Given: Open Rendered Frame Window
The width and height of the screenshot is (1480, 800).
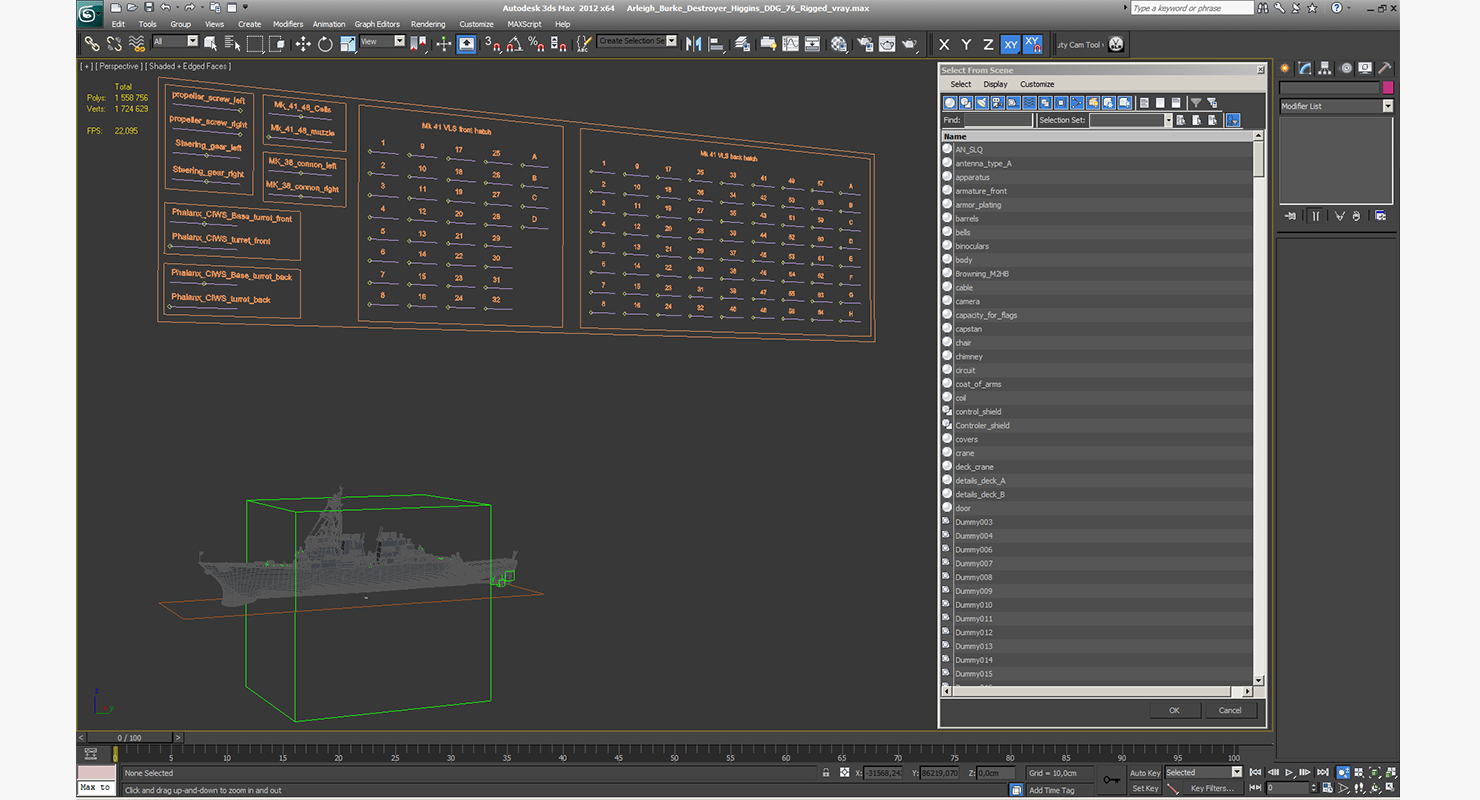Looking at the screenshot, I should (887, 44).
